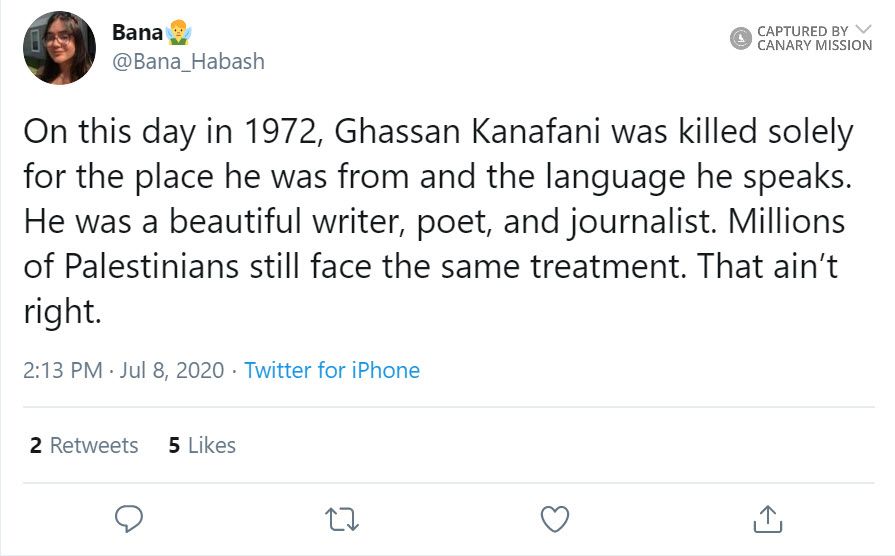Click the final word 'right.' in the tweet

62,311
